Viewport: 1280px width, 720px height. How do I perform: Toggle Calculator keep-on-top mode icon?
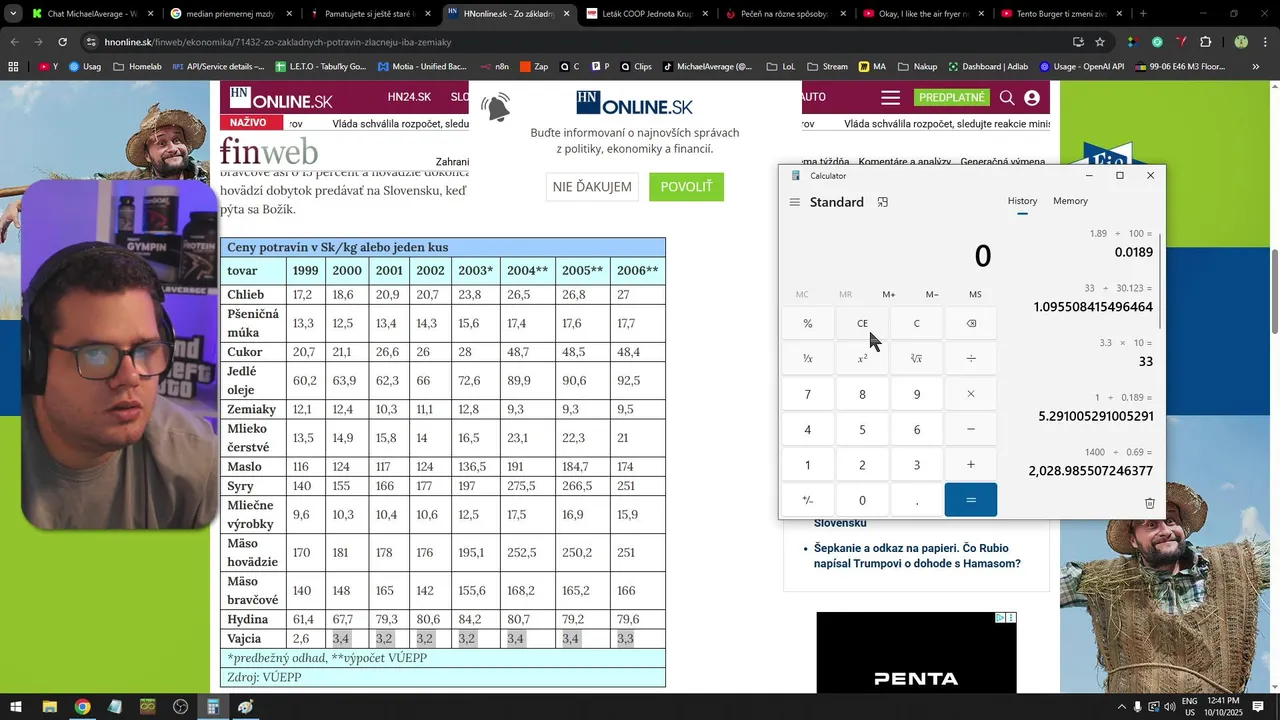883,202
